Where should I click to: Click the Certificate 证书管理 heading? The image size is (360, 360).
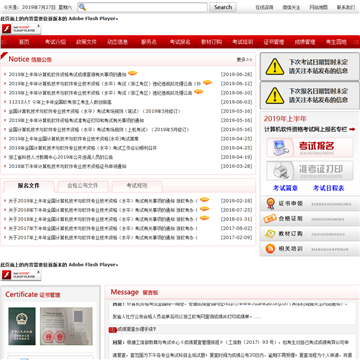(x=33, y=295)
